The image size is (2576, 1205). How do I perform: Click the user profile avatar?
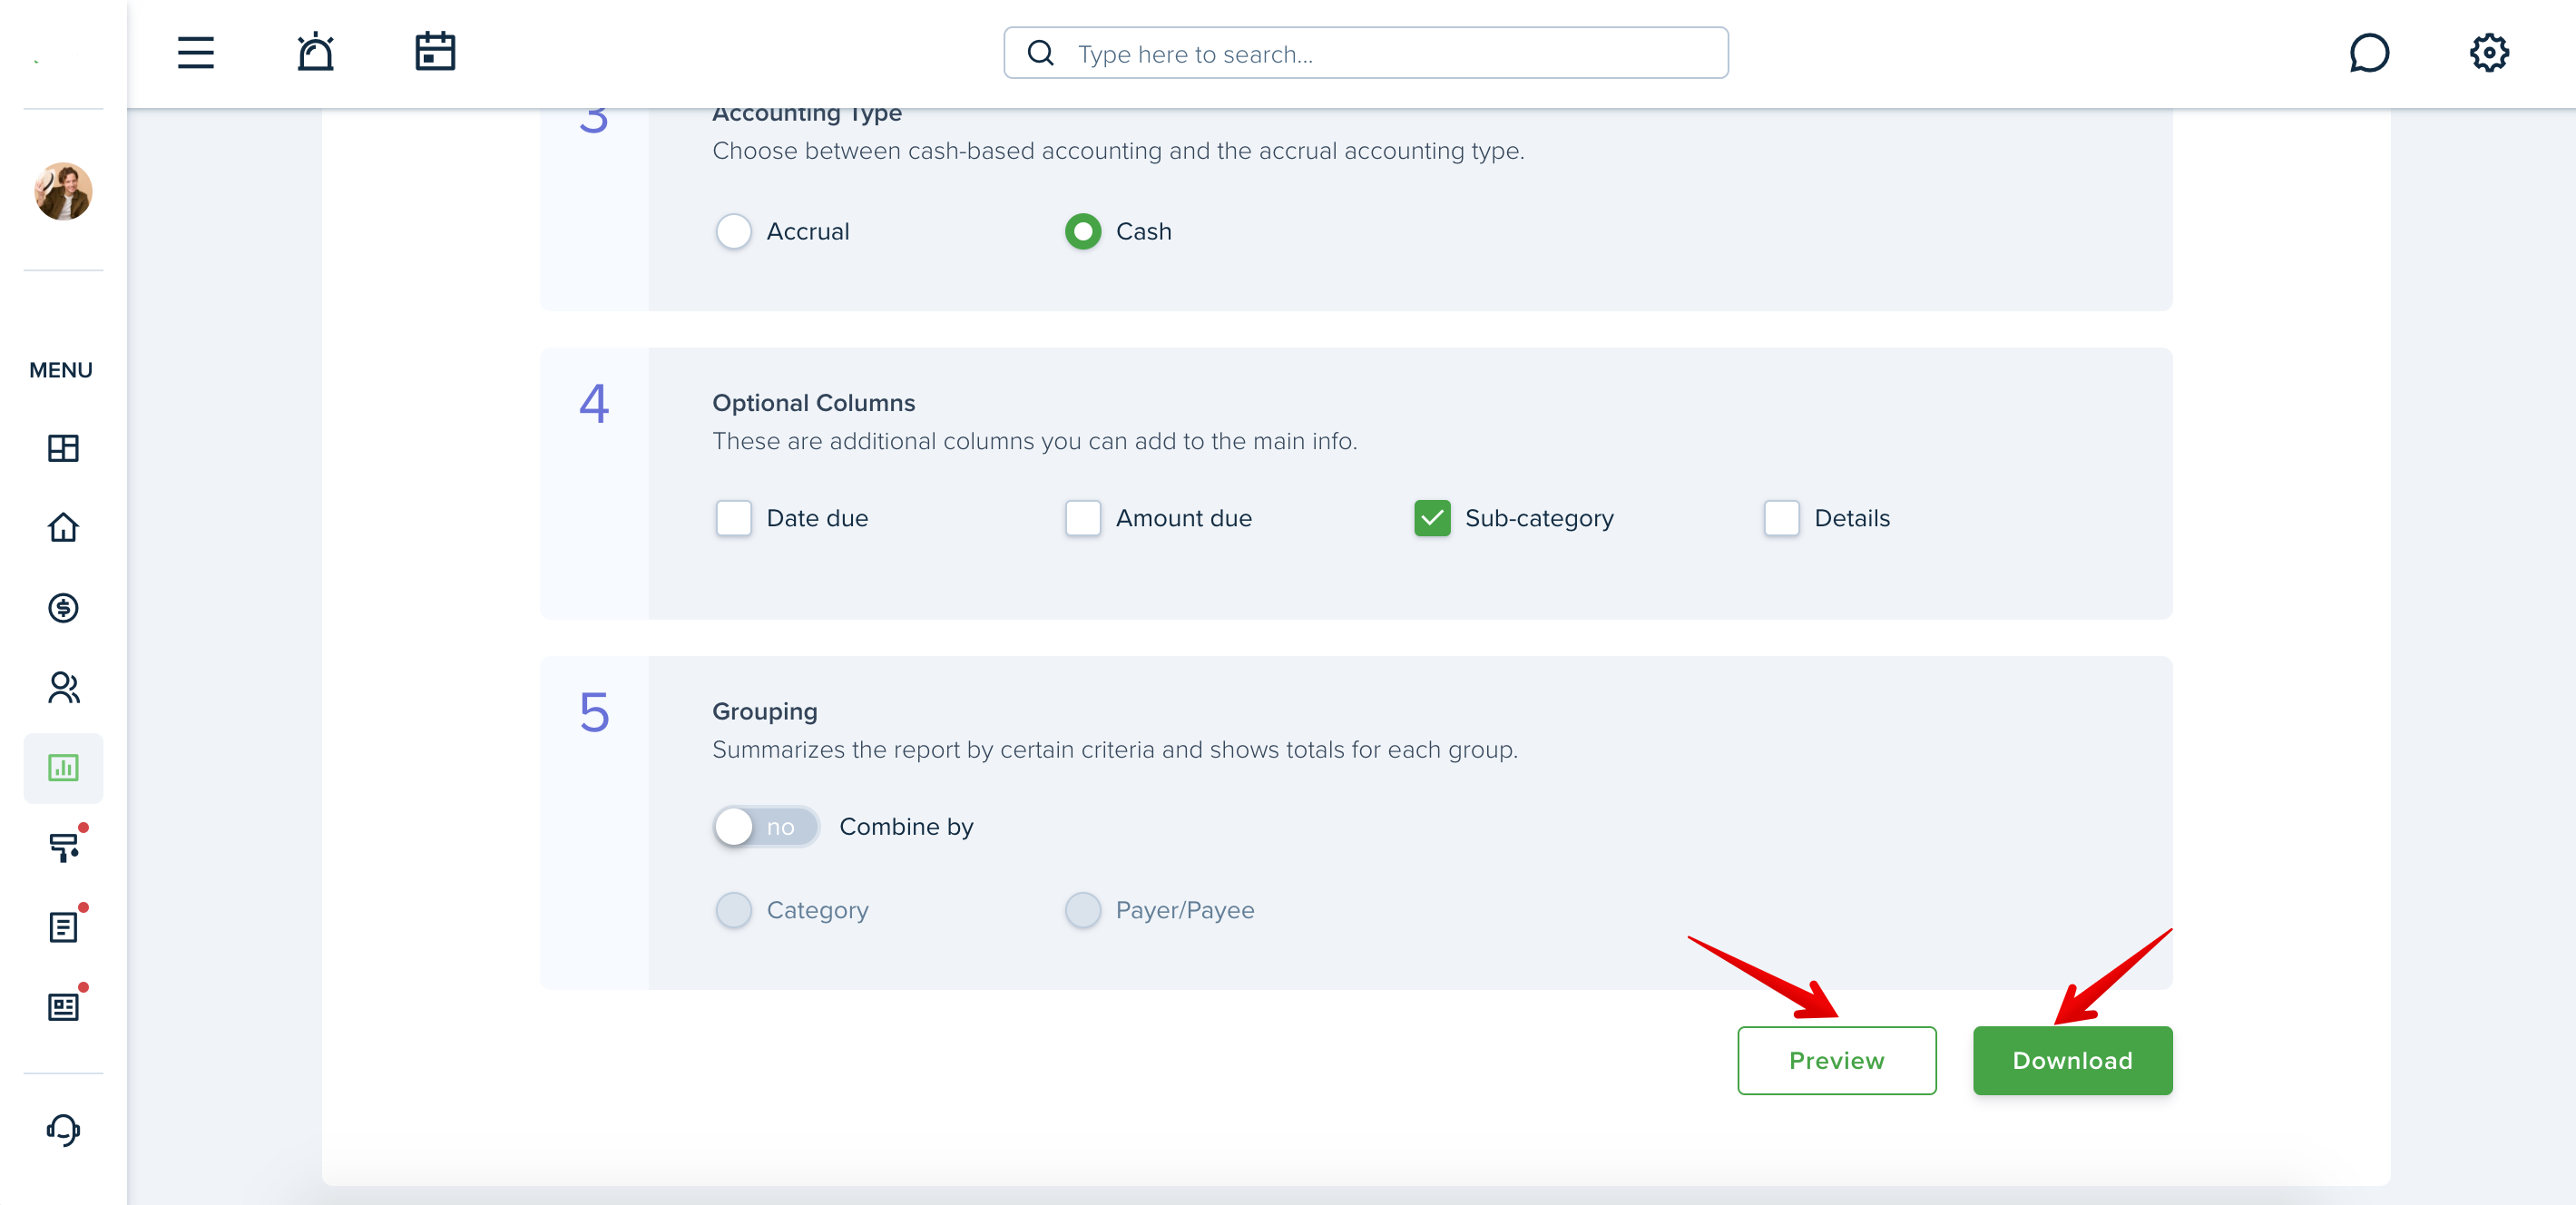point(63,191)
